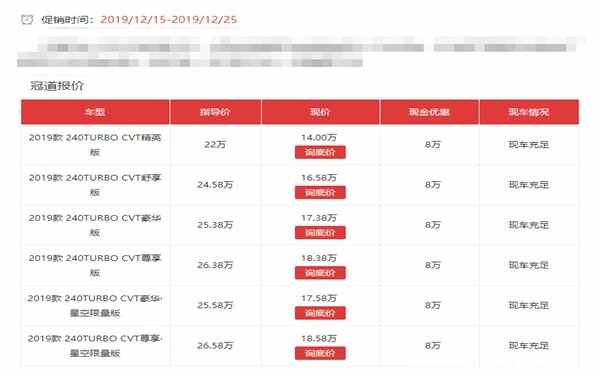
Task: Select the 现车情况 column header
Action: (x=529, y=112)
